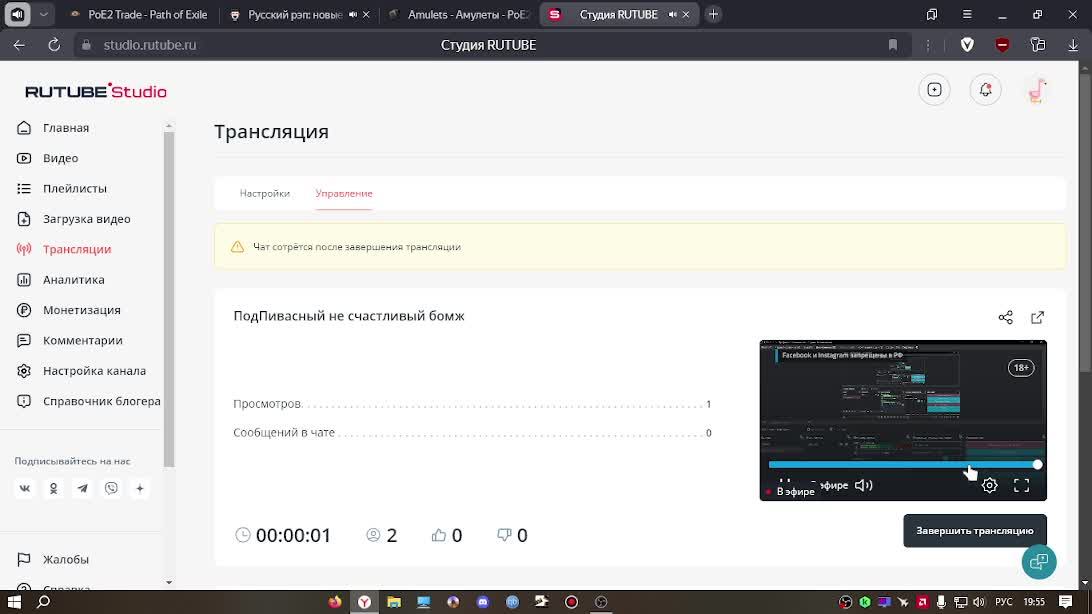Open the browser hamburger menu
The image size is (1092, 614).
(967, 15)
